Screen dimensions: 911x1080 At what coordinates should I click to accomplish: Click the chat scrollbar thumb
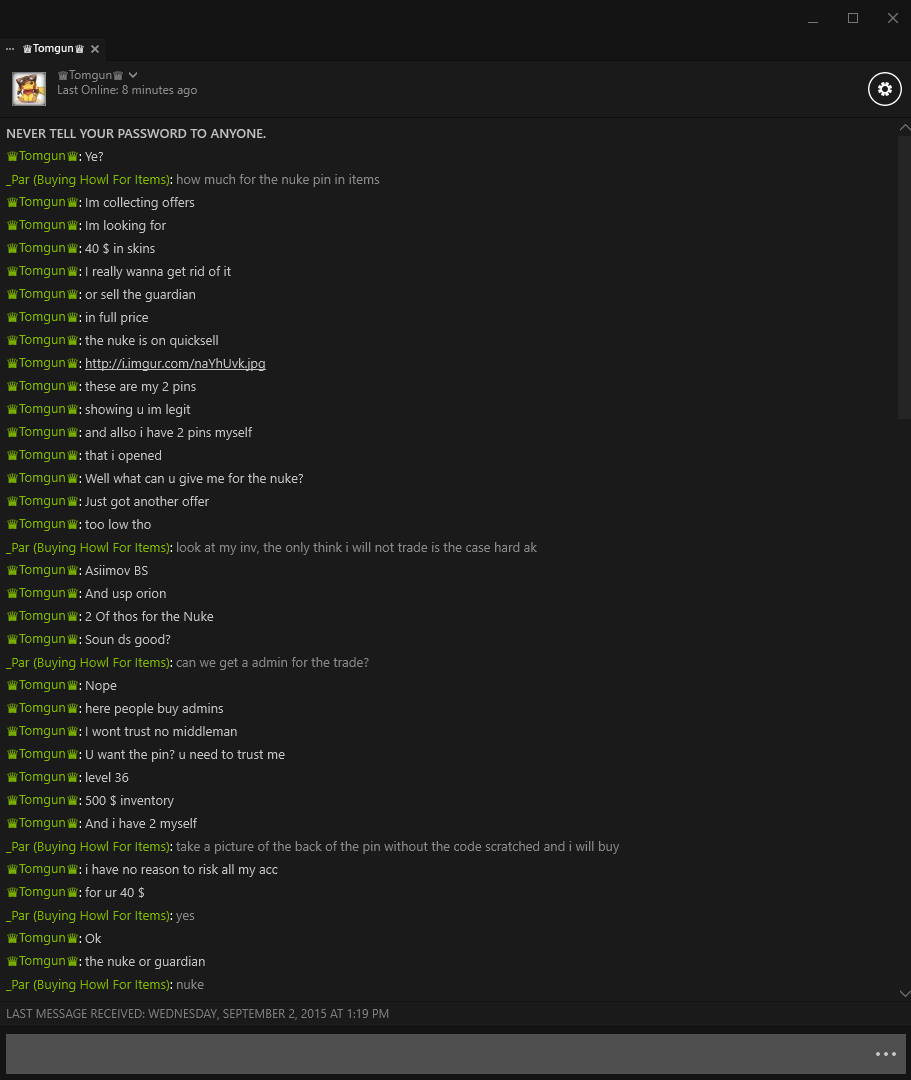pos(904,278)
